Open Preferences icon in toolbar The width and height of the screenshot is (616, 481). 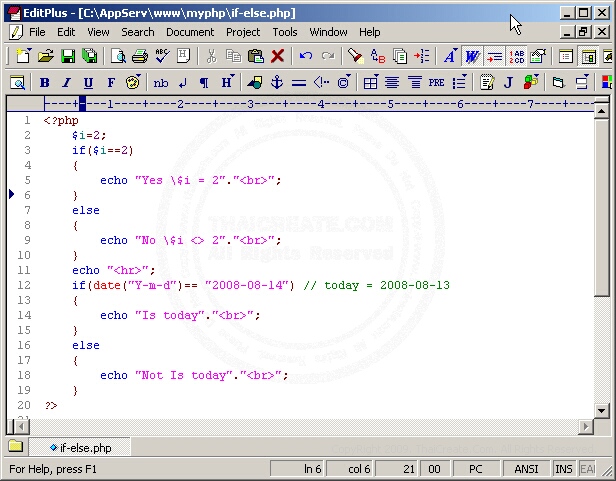point(538,56)
